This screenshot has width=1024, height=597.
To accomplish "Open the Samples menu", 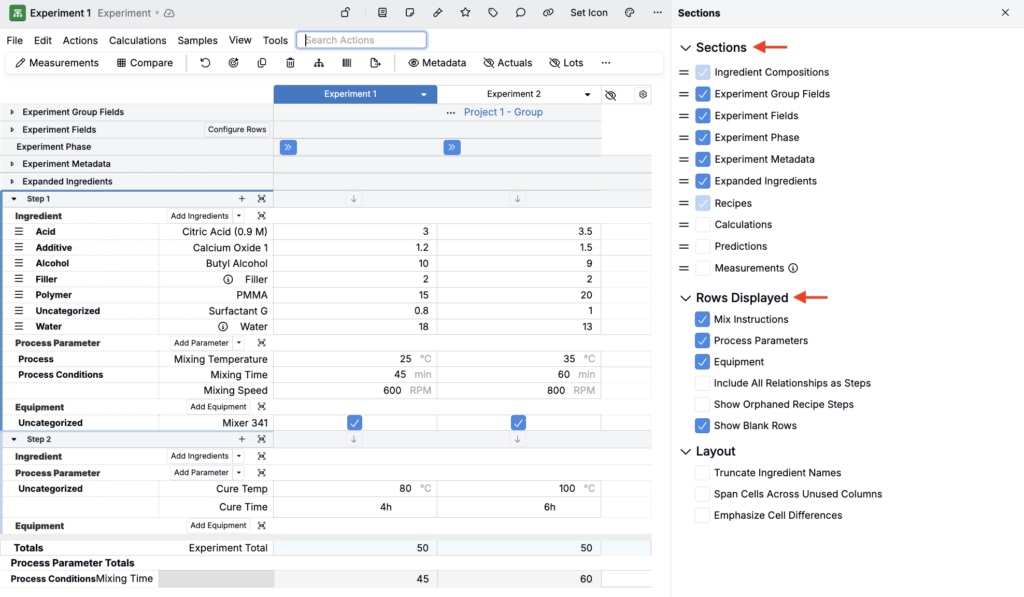I will tap(197, 41).
